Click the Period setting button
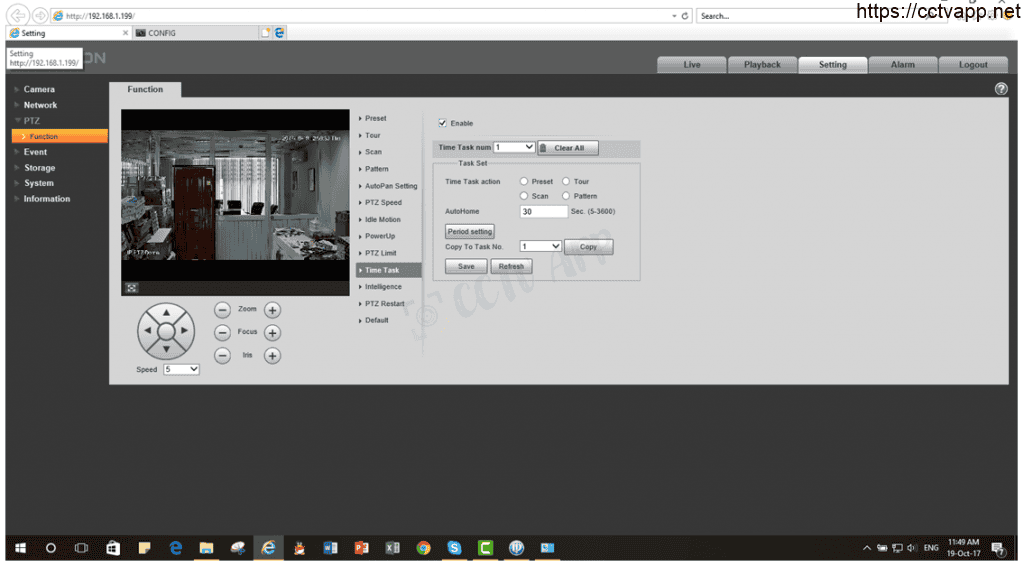1024x566 pixels. coord(470,231)
